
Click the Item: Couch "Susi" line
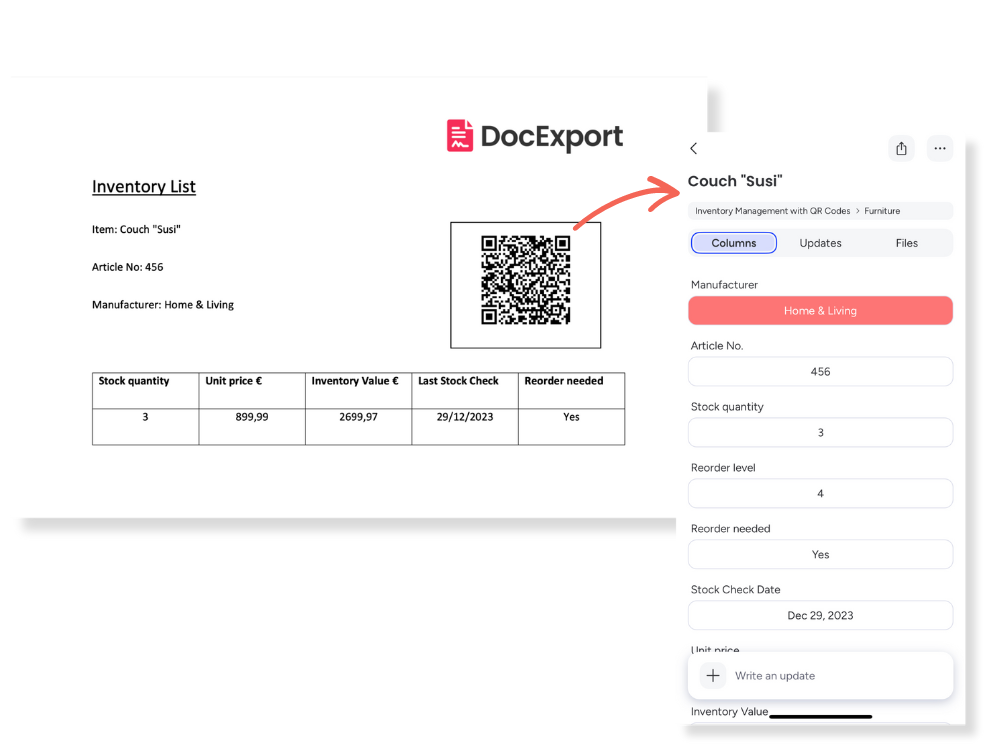click(136, 229)
